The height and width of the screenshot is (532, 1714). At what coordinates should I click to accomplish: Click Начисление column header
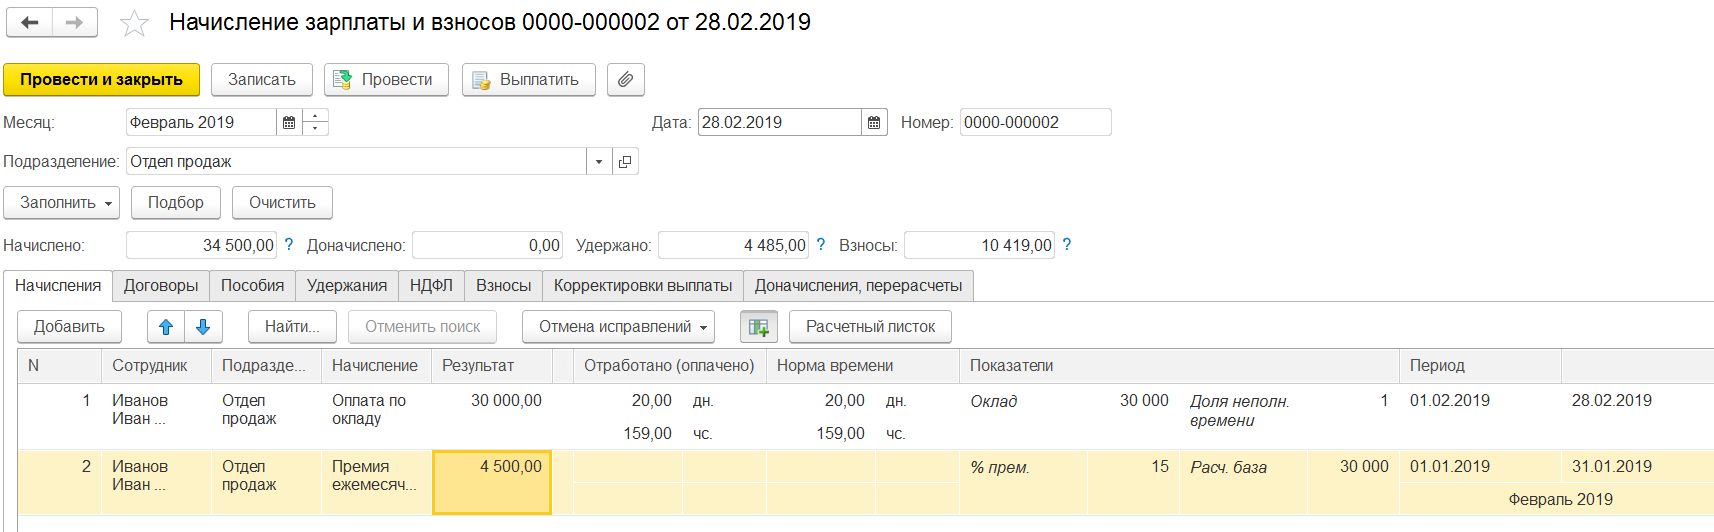point(376,365)
